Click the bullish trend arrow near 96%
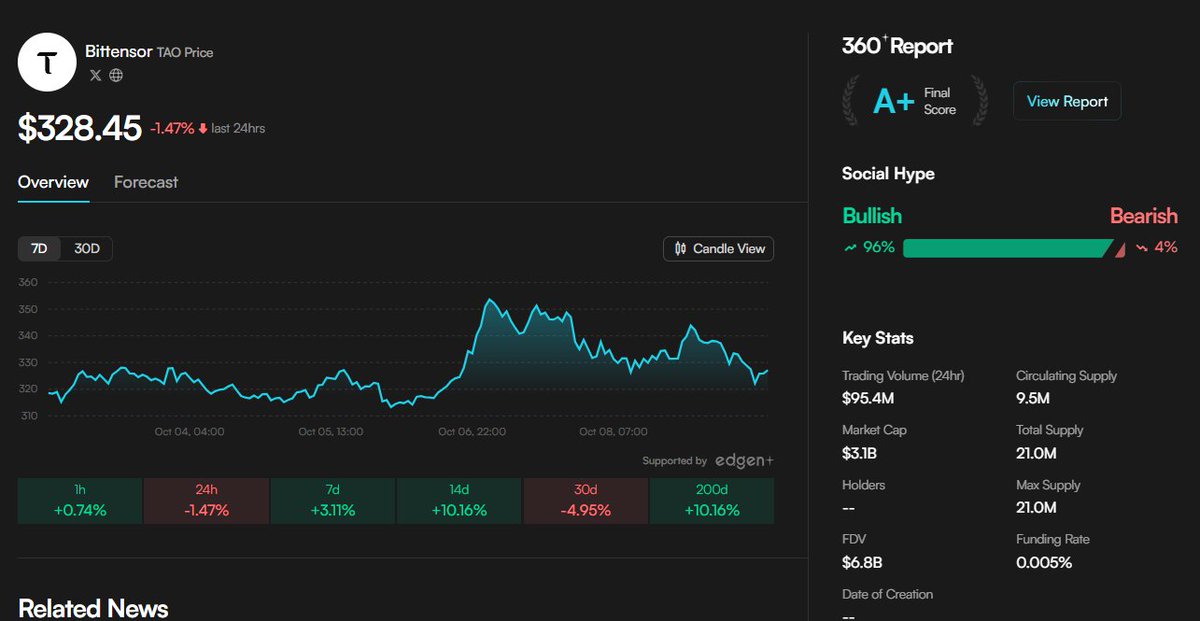This screenshot has height=621, width=1200. pos(850,247)
